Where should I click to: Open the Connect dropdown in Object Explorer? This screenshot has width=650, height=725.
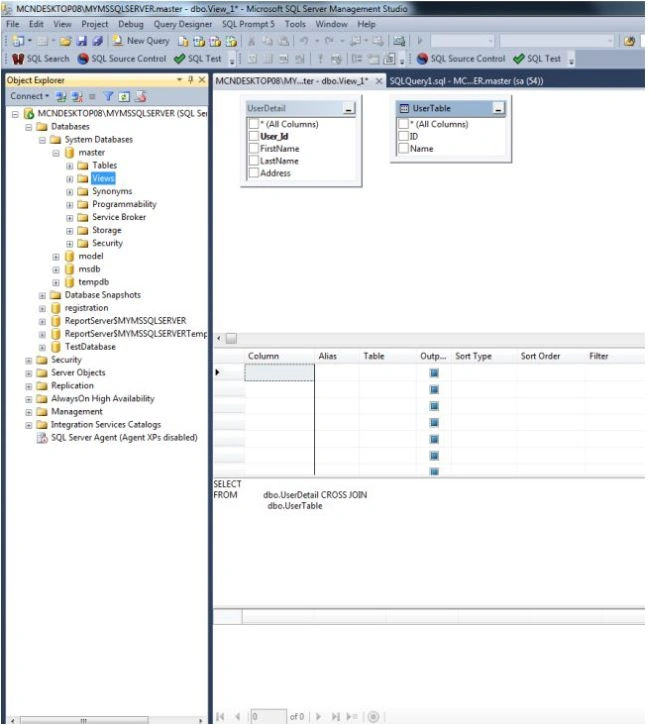coord(30,96)
